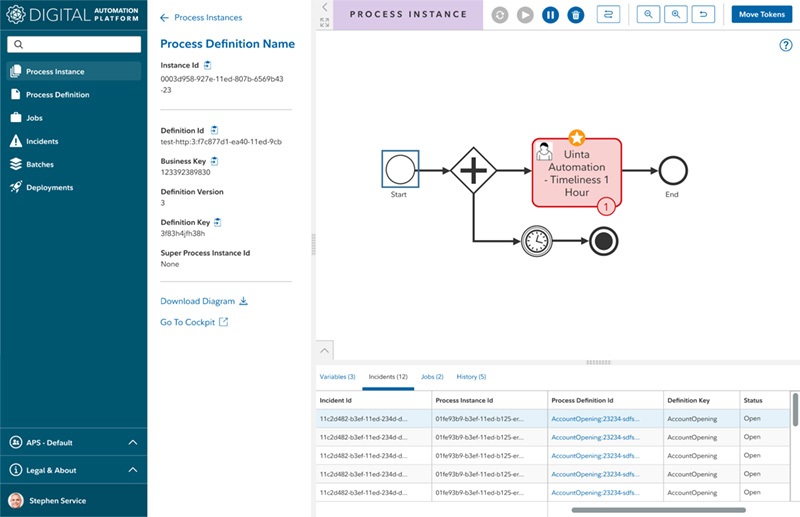Expand the Legal & About section
The image size is (800, 517).
pos(133,470)
